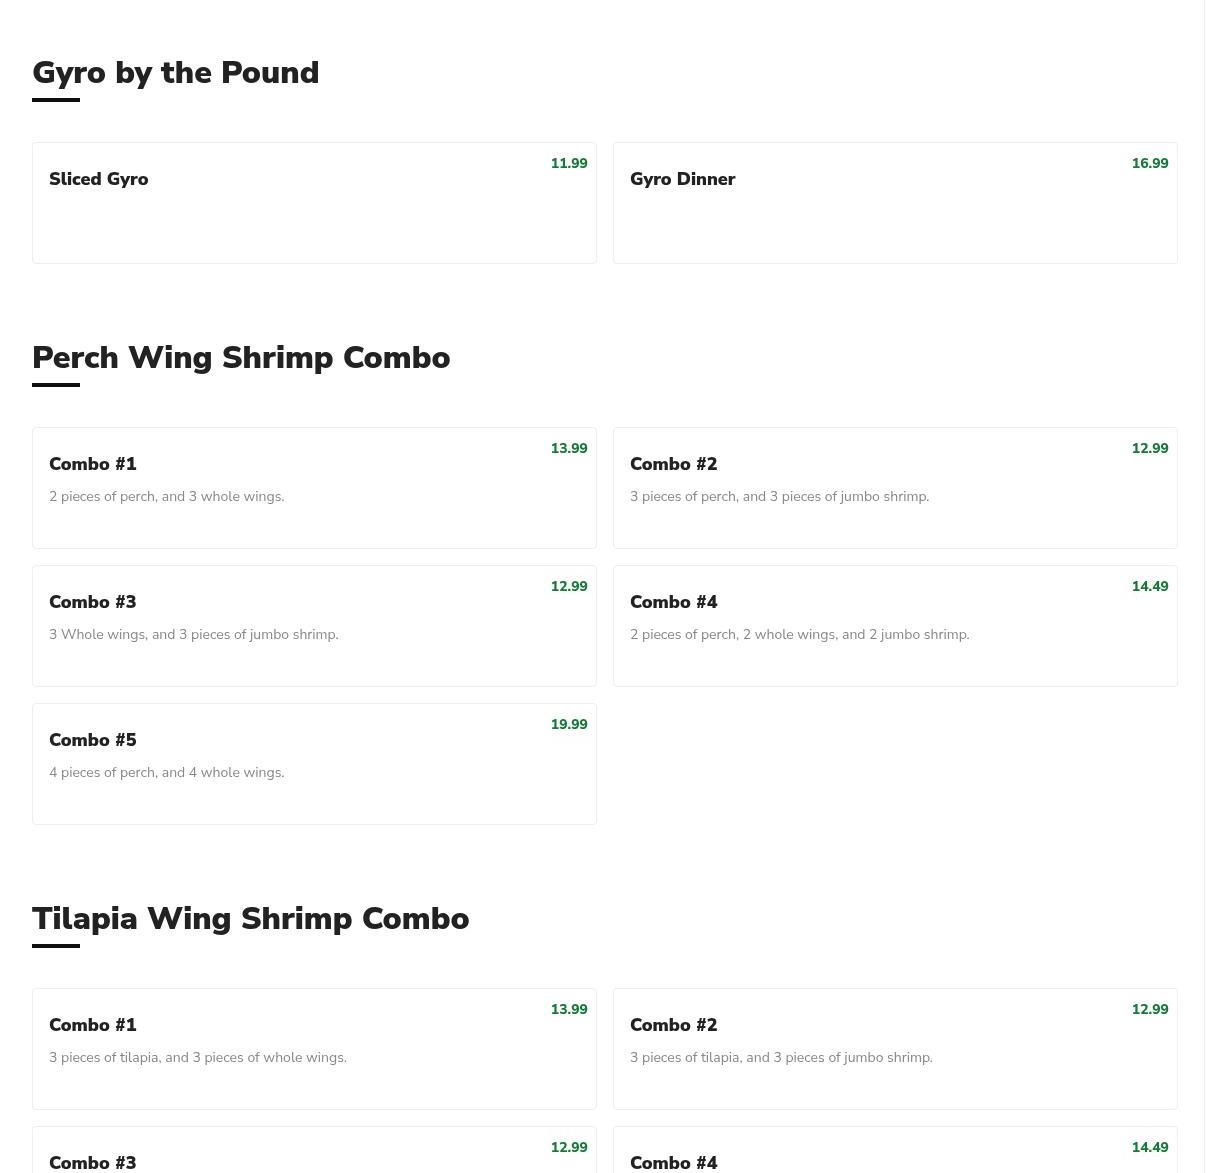Choose Tilapia Combo #2 with jumbo shrimp
This screenshot has width=1210, height=1173.
(x=895, y=1049)
